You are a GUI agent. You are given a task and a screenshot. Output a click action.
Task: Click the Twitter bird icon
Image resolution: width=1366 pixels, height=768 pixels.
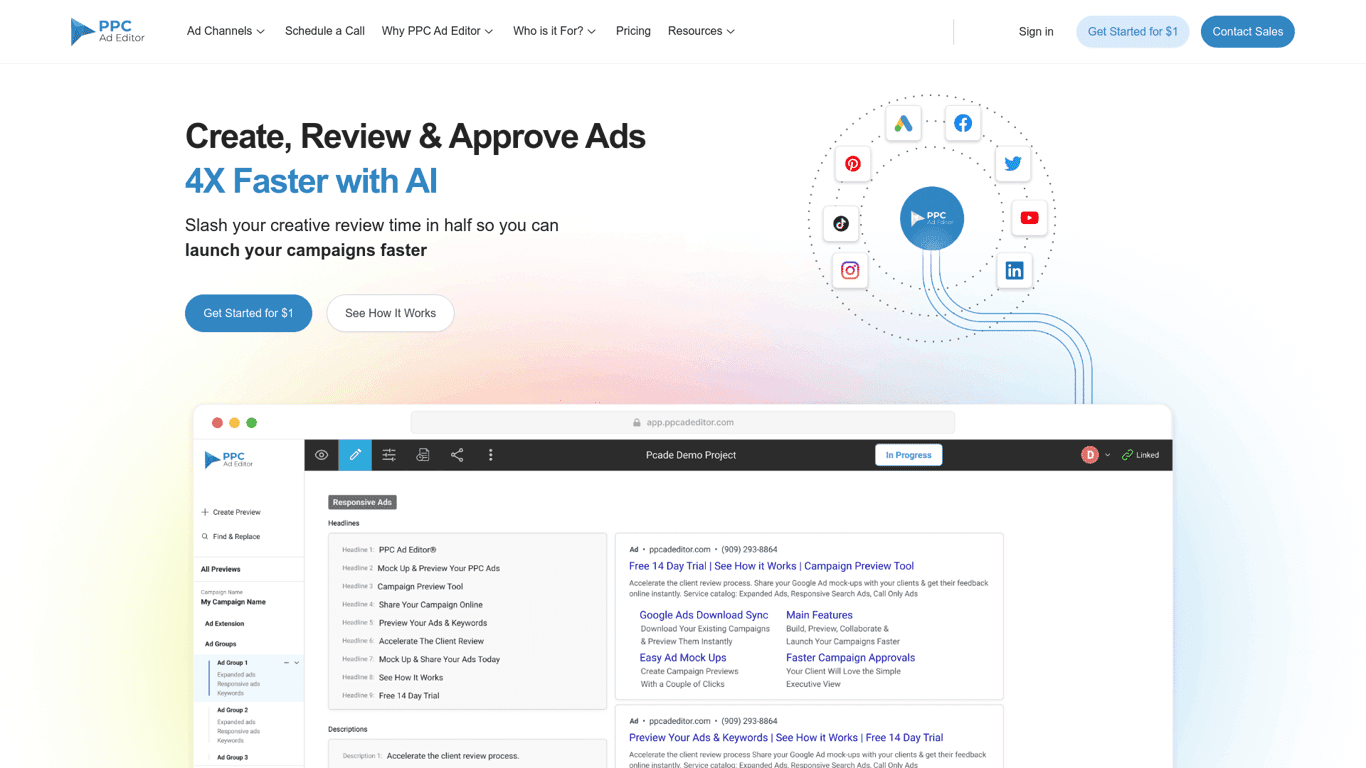tap(1013, 163)
